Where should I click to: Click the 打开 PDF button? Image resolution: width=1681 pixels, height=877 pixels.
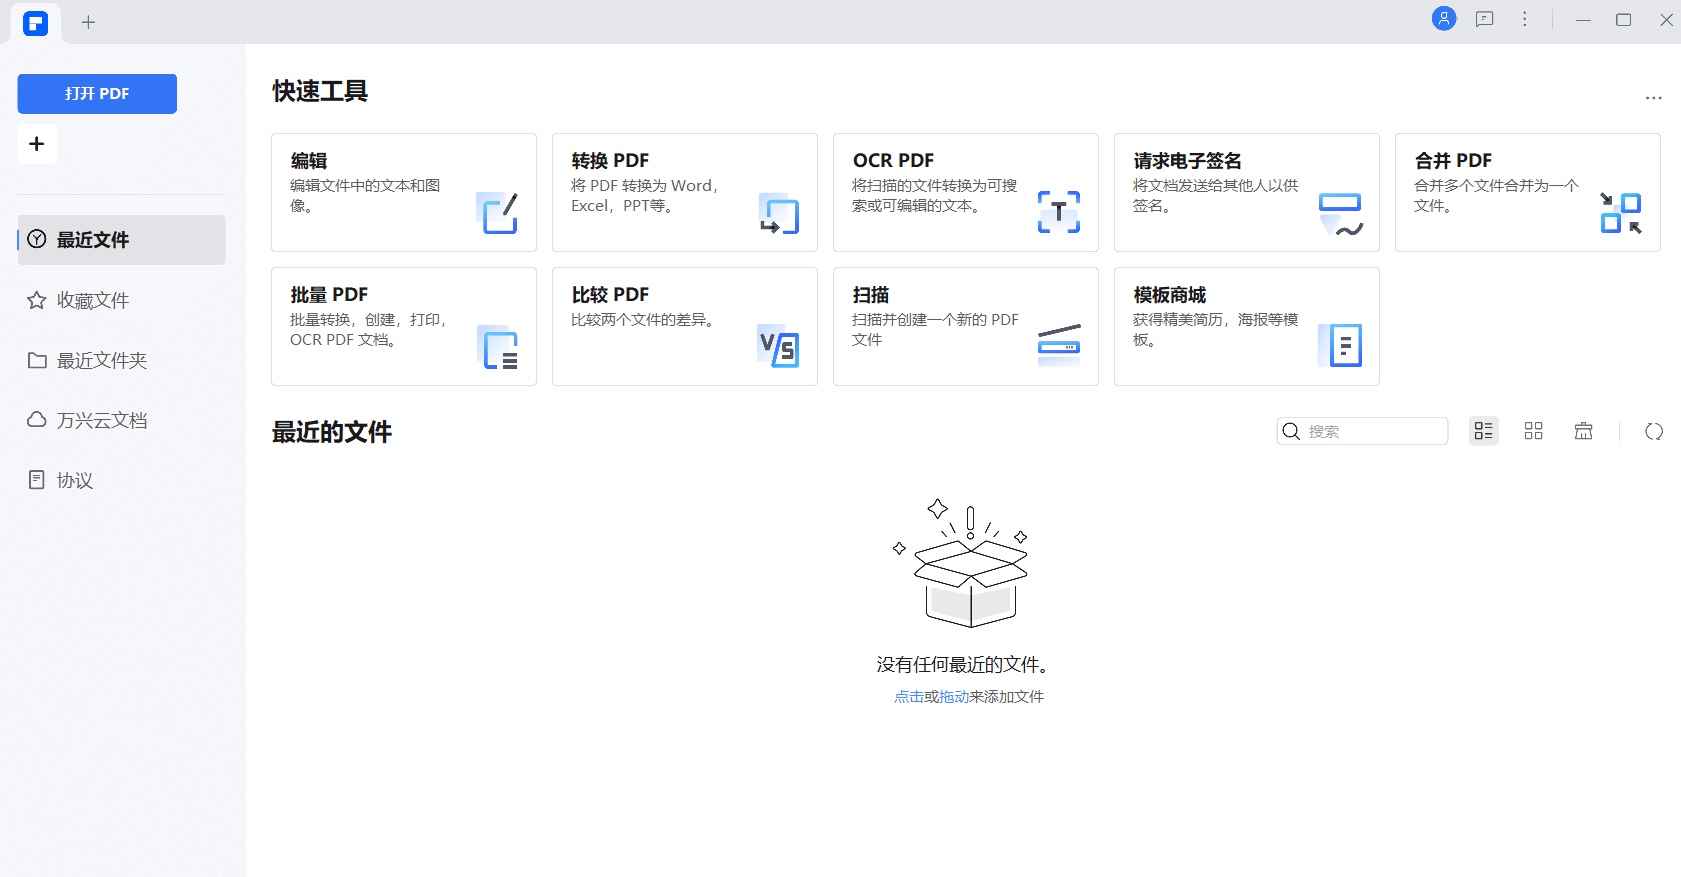pyautogui.click(x=97, y=93)
